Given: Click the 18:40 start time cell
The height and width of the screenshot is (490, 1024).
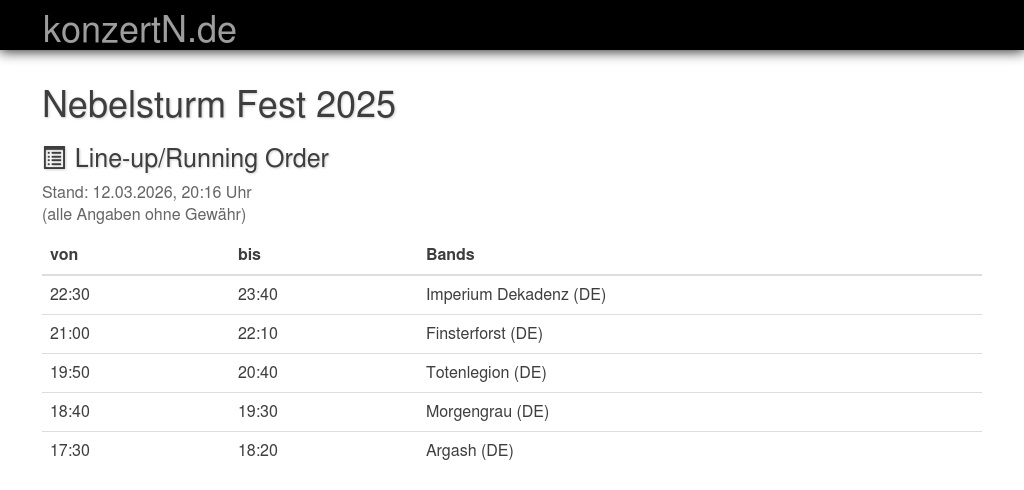Looking at the screenshot, I should 70,411.
